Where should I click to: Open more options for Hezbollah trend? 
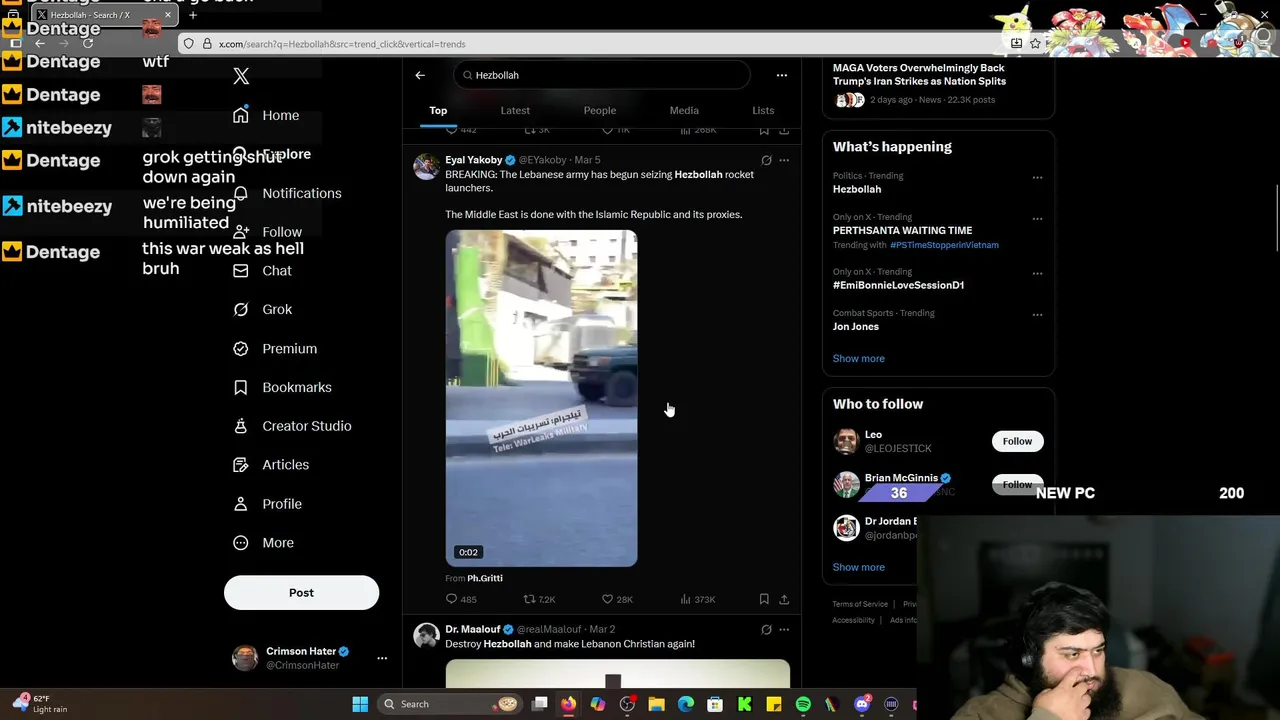tap(1037, 178)
